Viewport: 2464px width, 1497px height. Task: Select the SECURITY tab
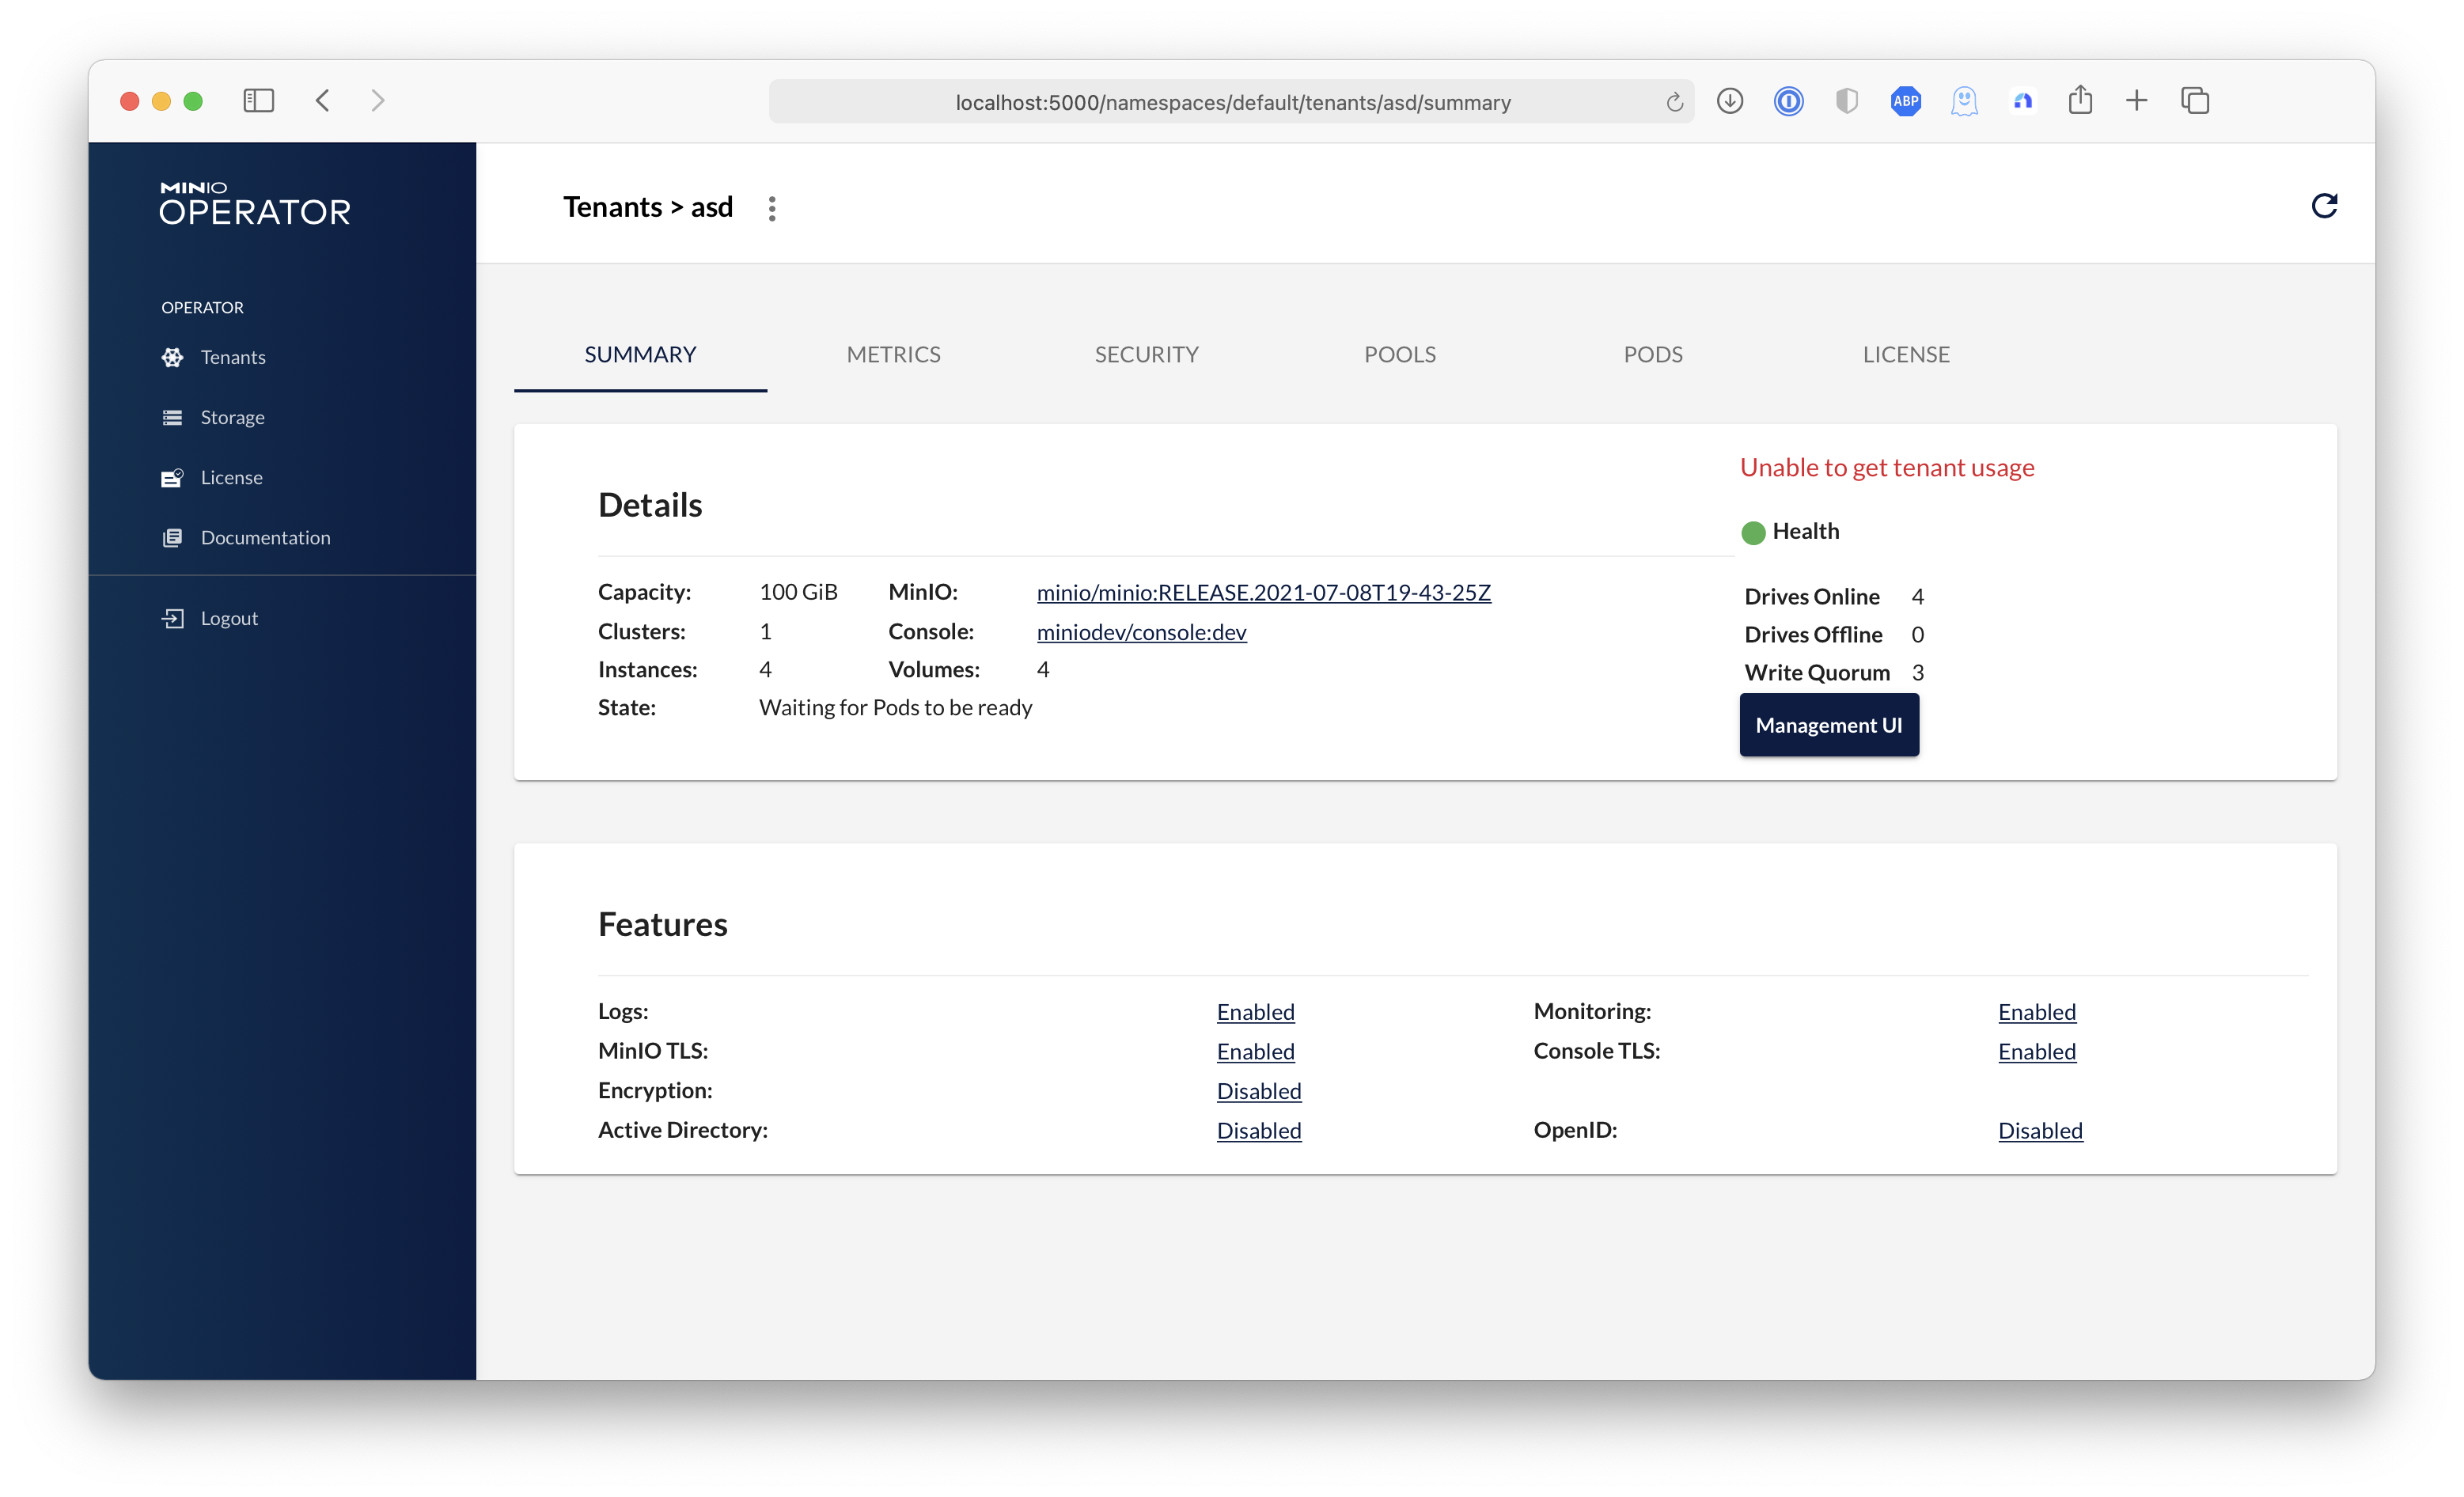click(1146, 354)
